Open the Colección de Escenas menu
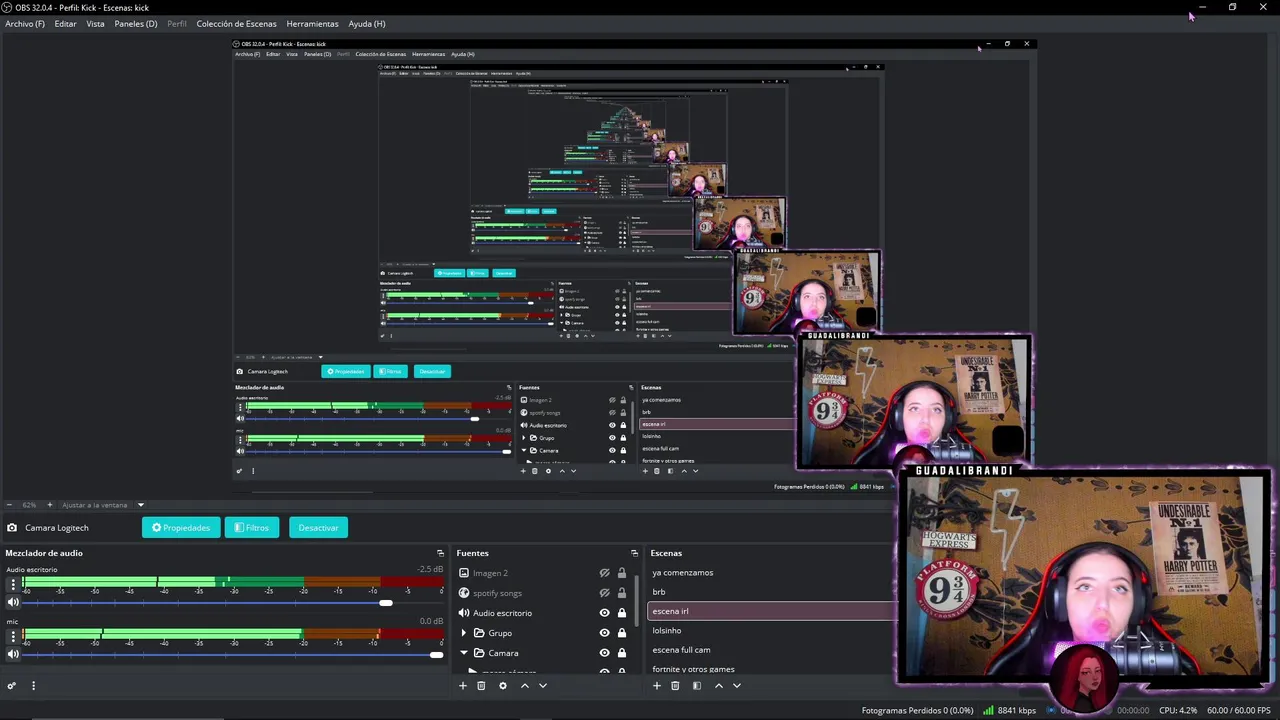This screenshot has height=720, width=1280. [236, 23]
